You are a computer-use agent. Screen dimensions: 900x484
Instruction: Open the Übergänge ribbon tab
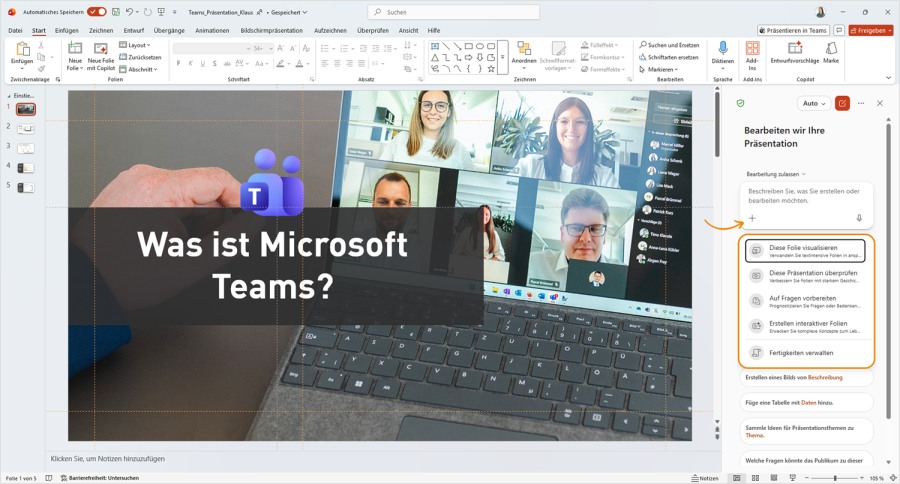[169, 30]
